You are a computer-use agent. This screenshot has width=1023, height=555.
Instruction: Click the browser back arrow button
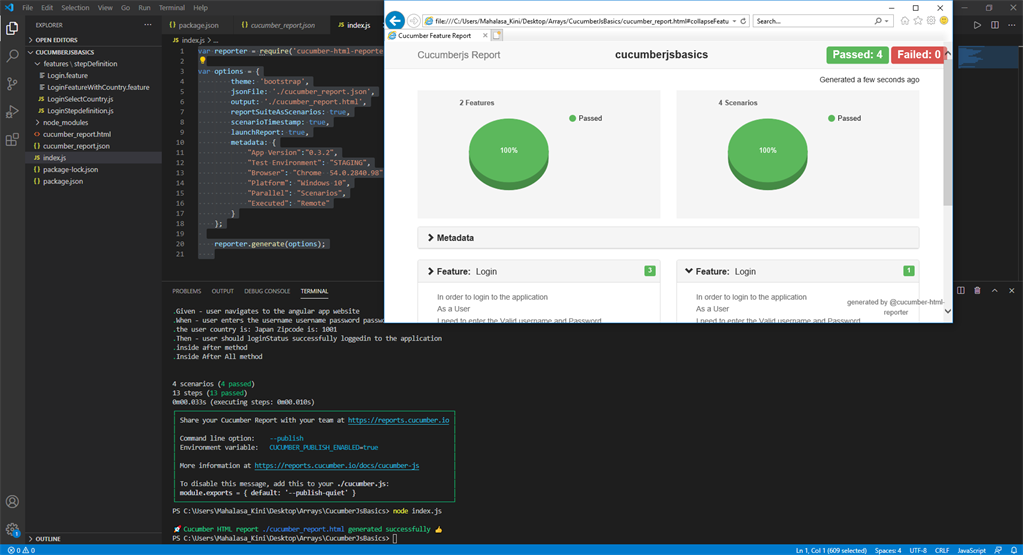tap(395, 20)
